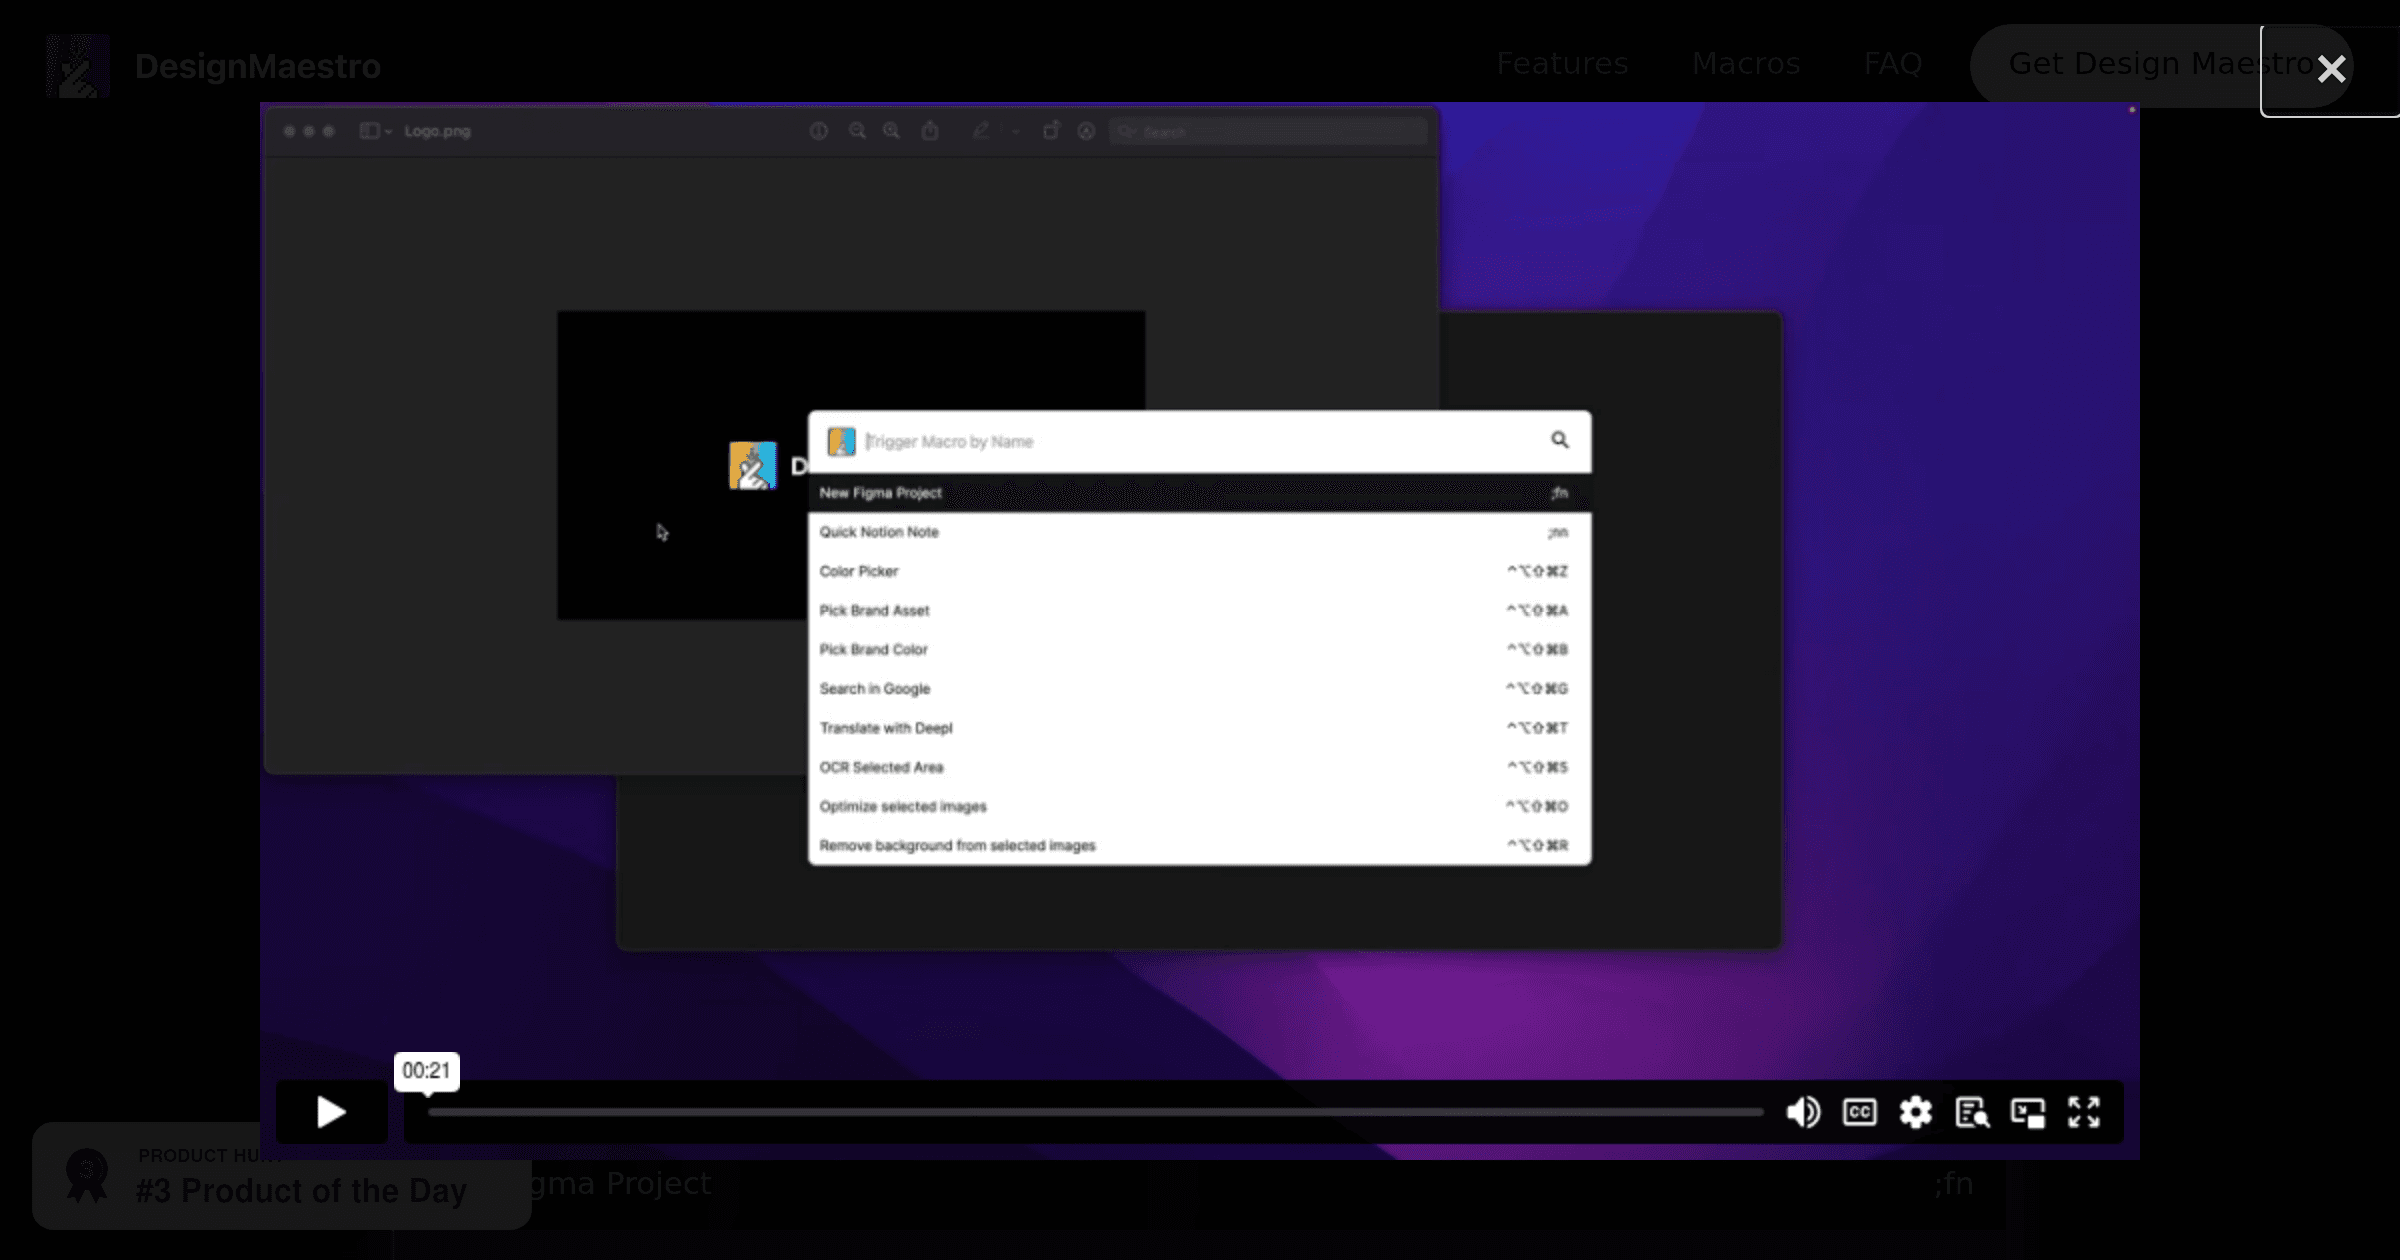This screenshot has height=1260, width=2400.
Task: Open the video transcript search icon
Action: tap(1972, 1112)
